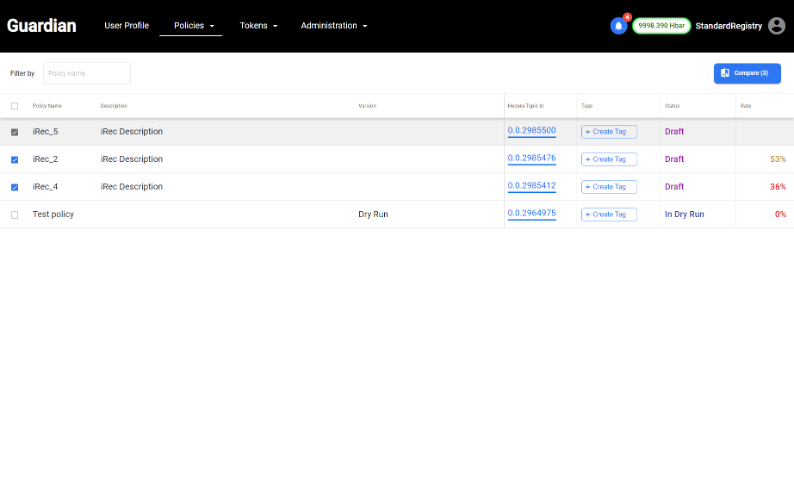Screen dimensions: 794x504
Task: Expand the Tokens dropdown menu
Action: [258, 26]
